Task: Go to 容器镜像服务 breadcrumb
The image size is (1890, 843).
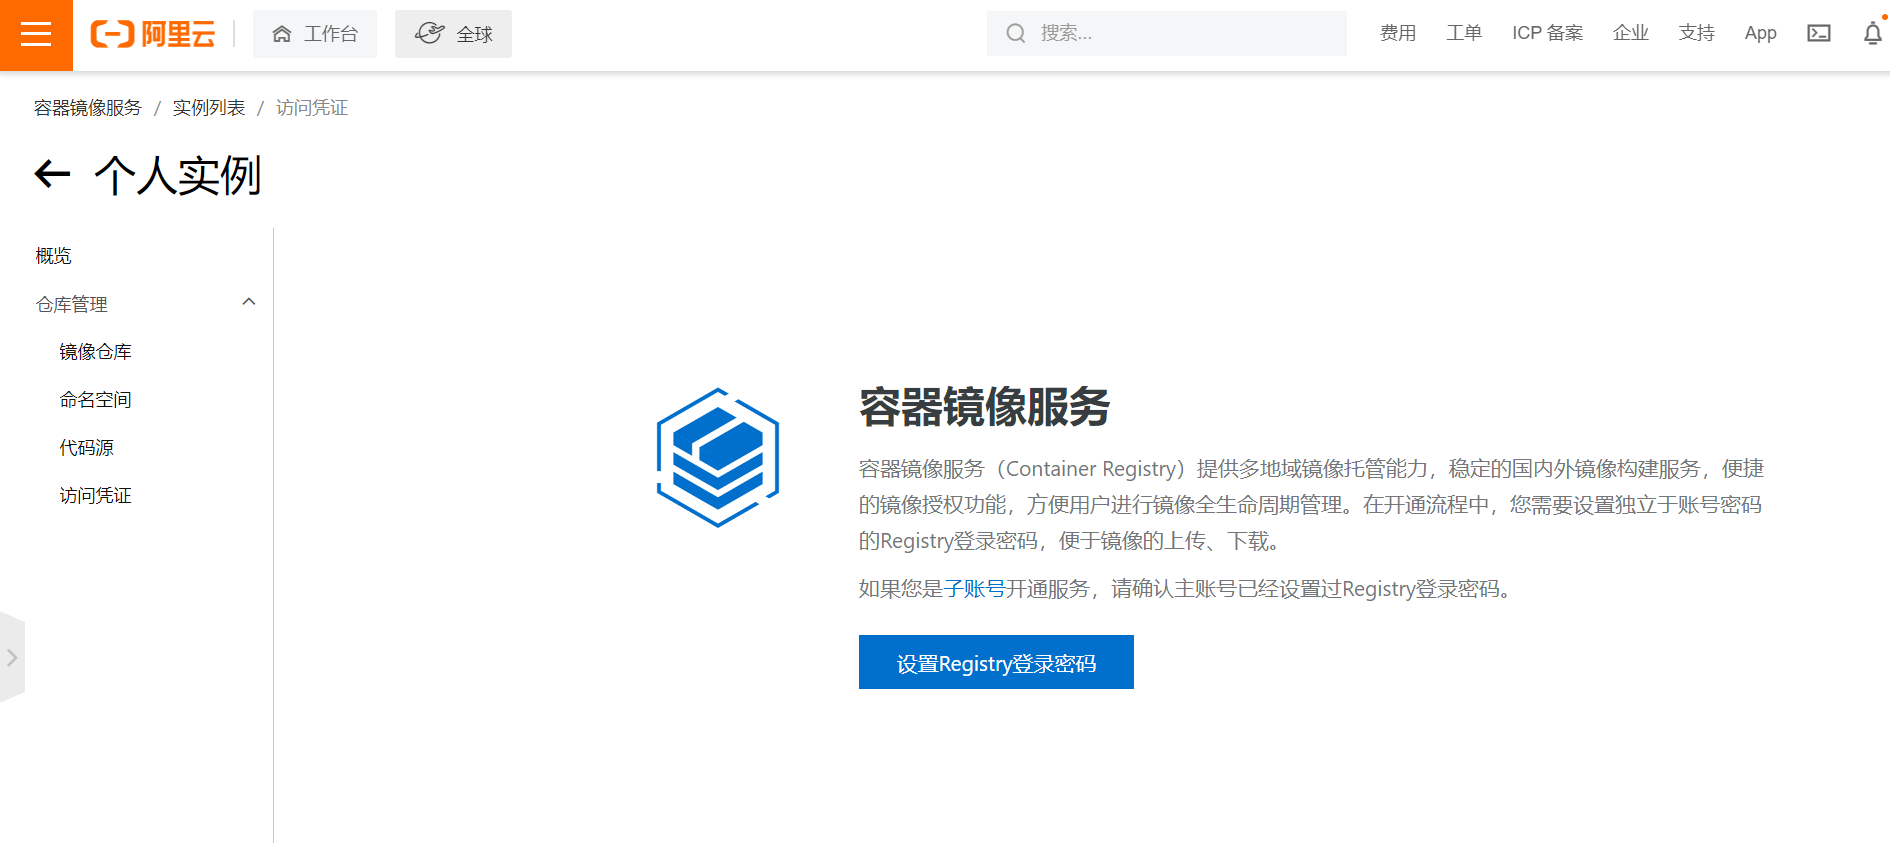Action: pos(88,107)
